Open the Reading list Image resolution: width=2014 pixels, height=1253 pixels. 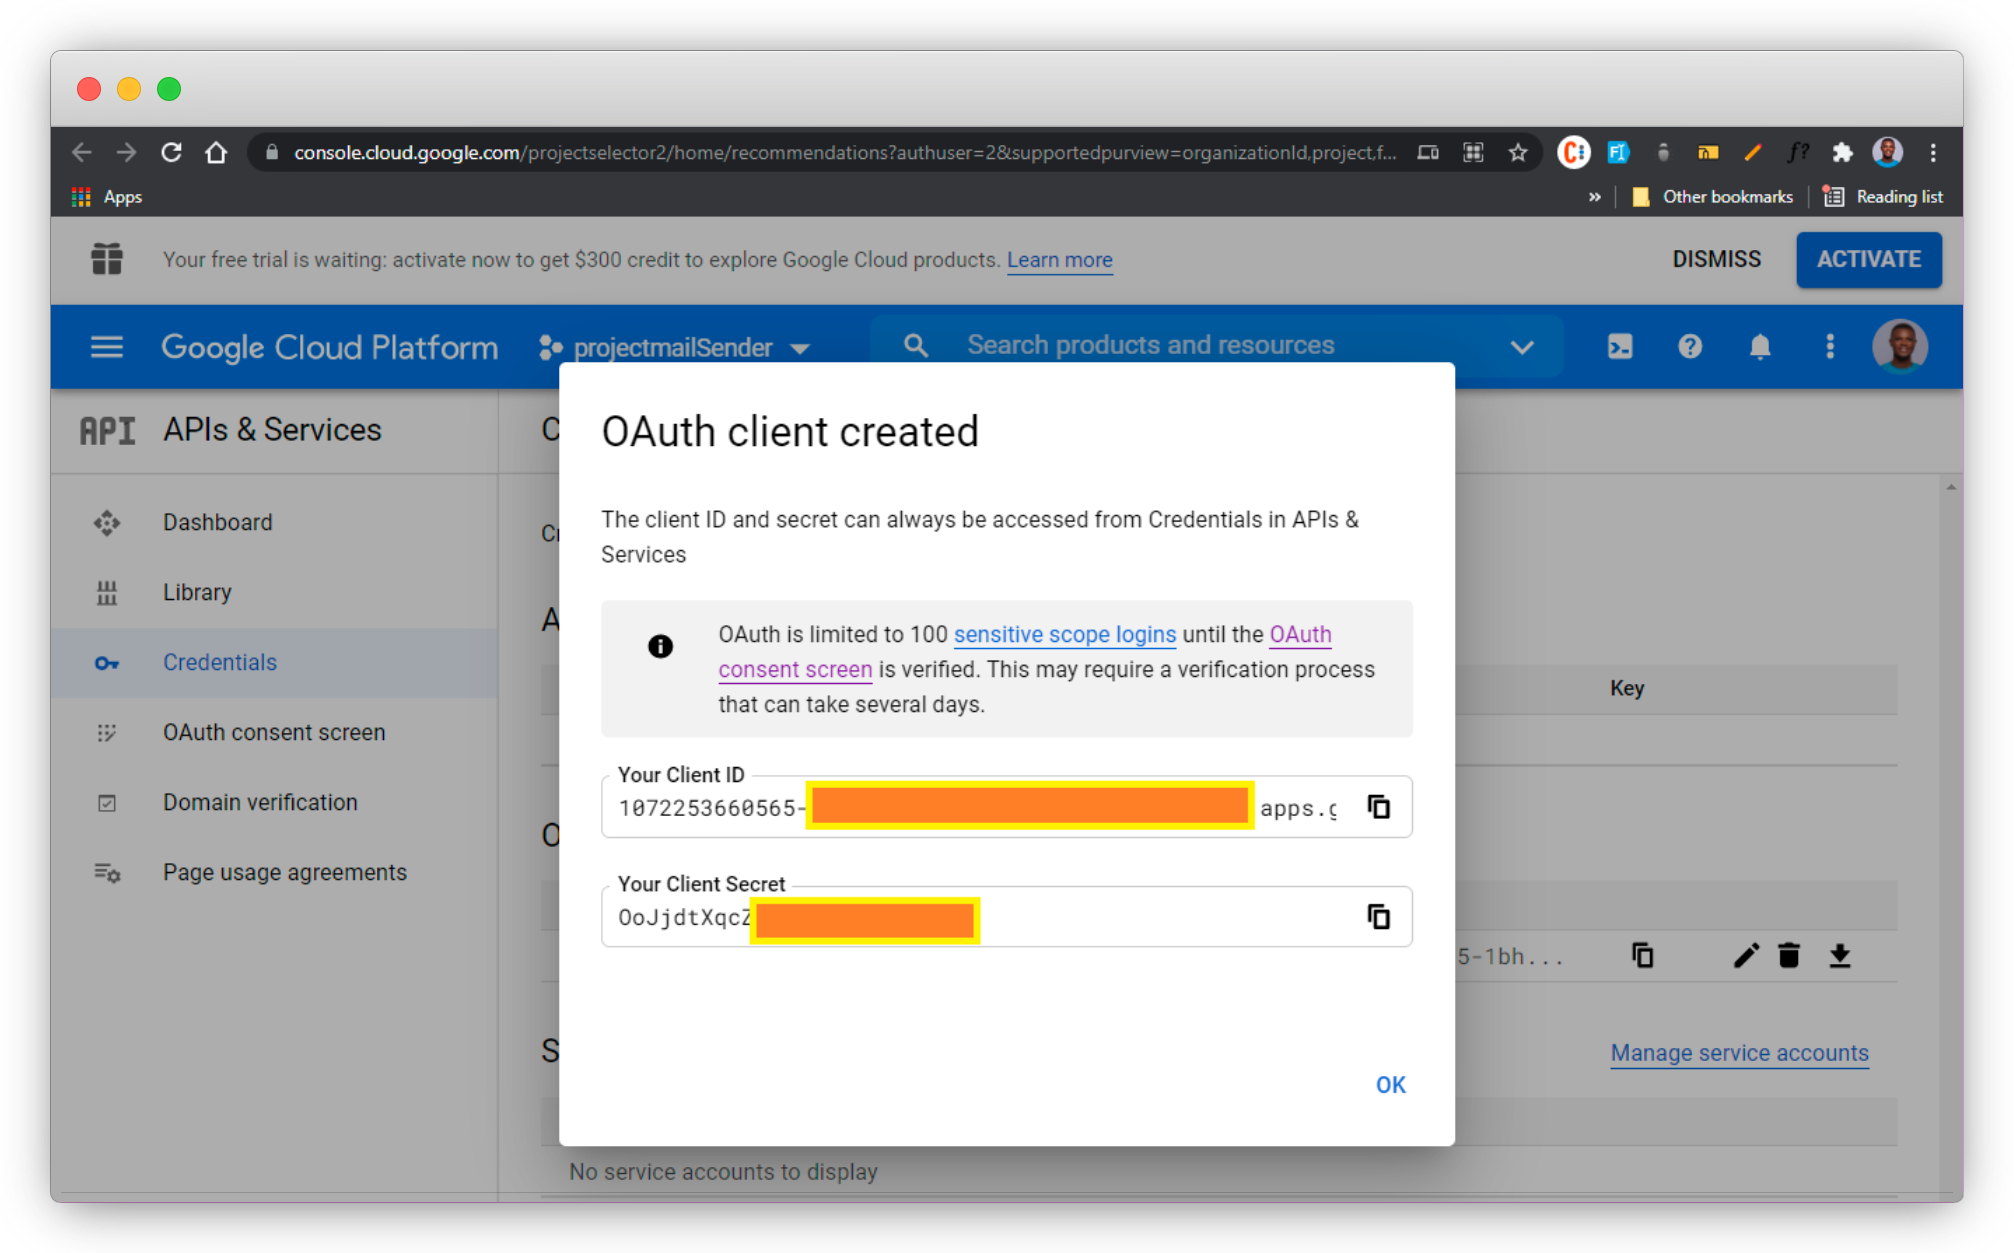(1883, 197)
